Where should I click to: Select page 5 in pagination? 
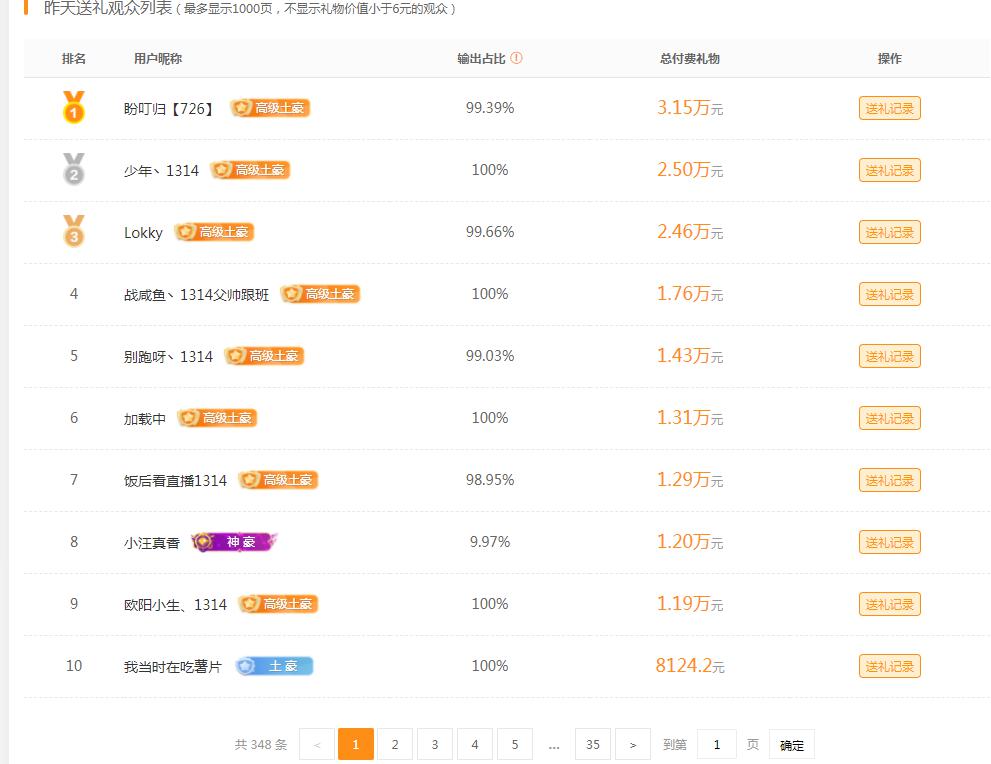pos(515,744)
